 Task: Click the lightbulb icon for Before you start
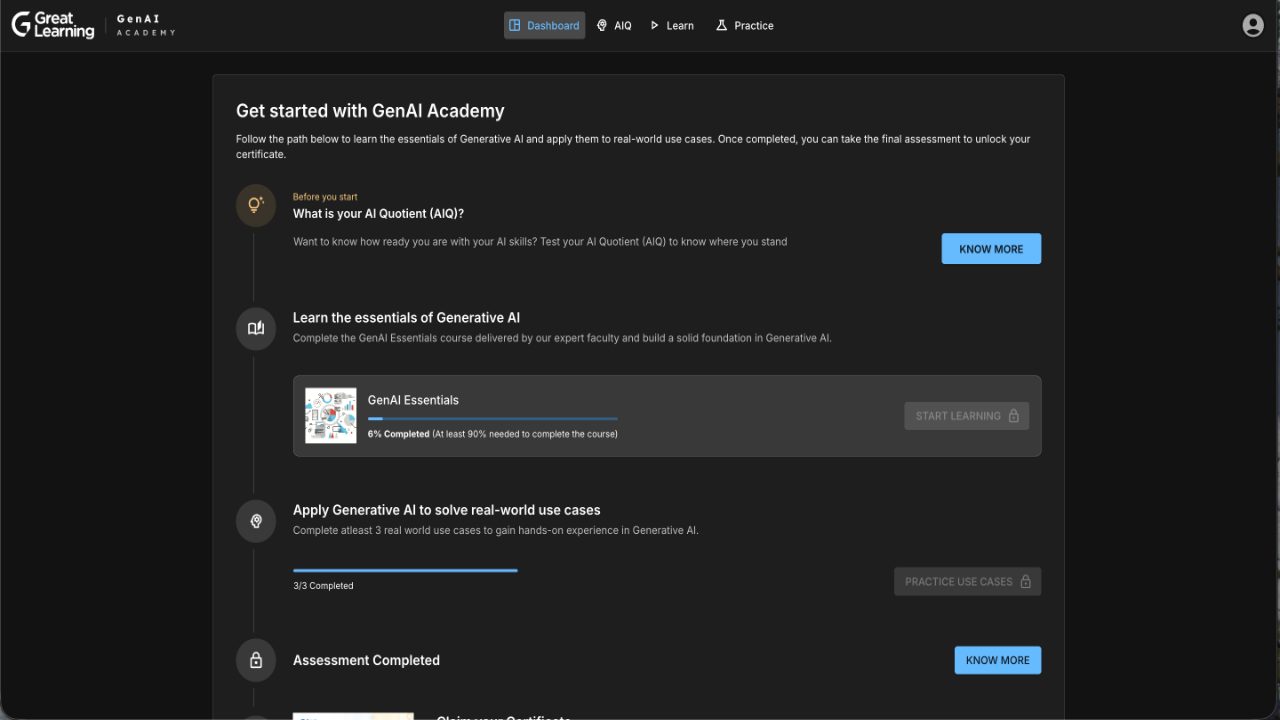click(x=255, y=204)
